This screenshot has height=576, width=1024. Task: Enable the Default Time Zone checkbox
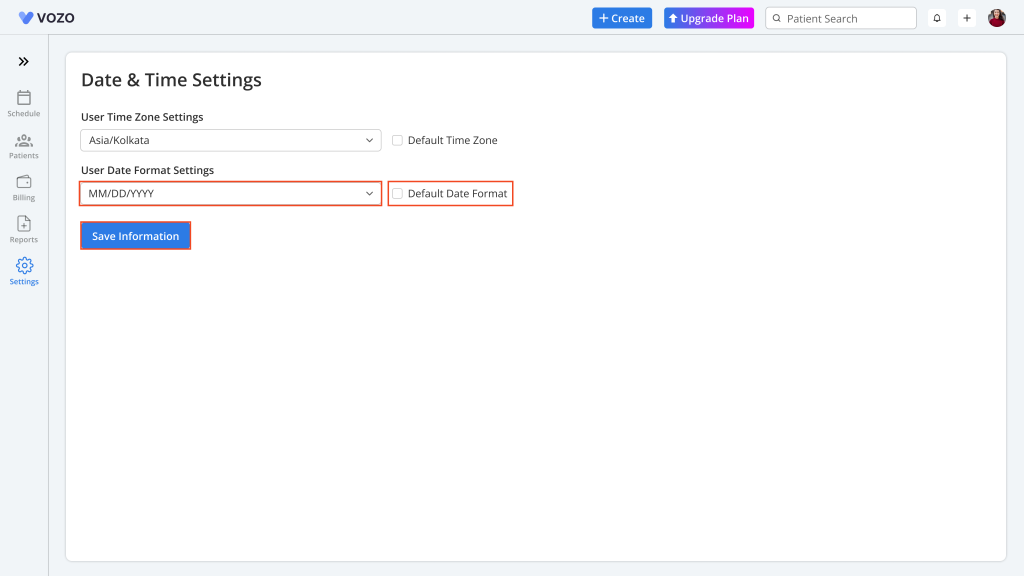pos(397,140)
